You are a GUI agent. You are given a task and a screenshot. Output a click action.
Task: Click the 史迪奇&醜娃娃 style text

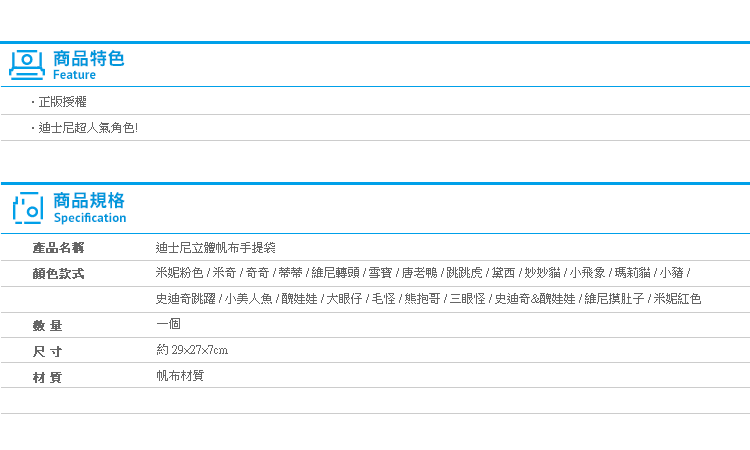[535, 299]
